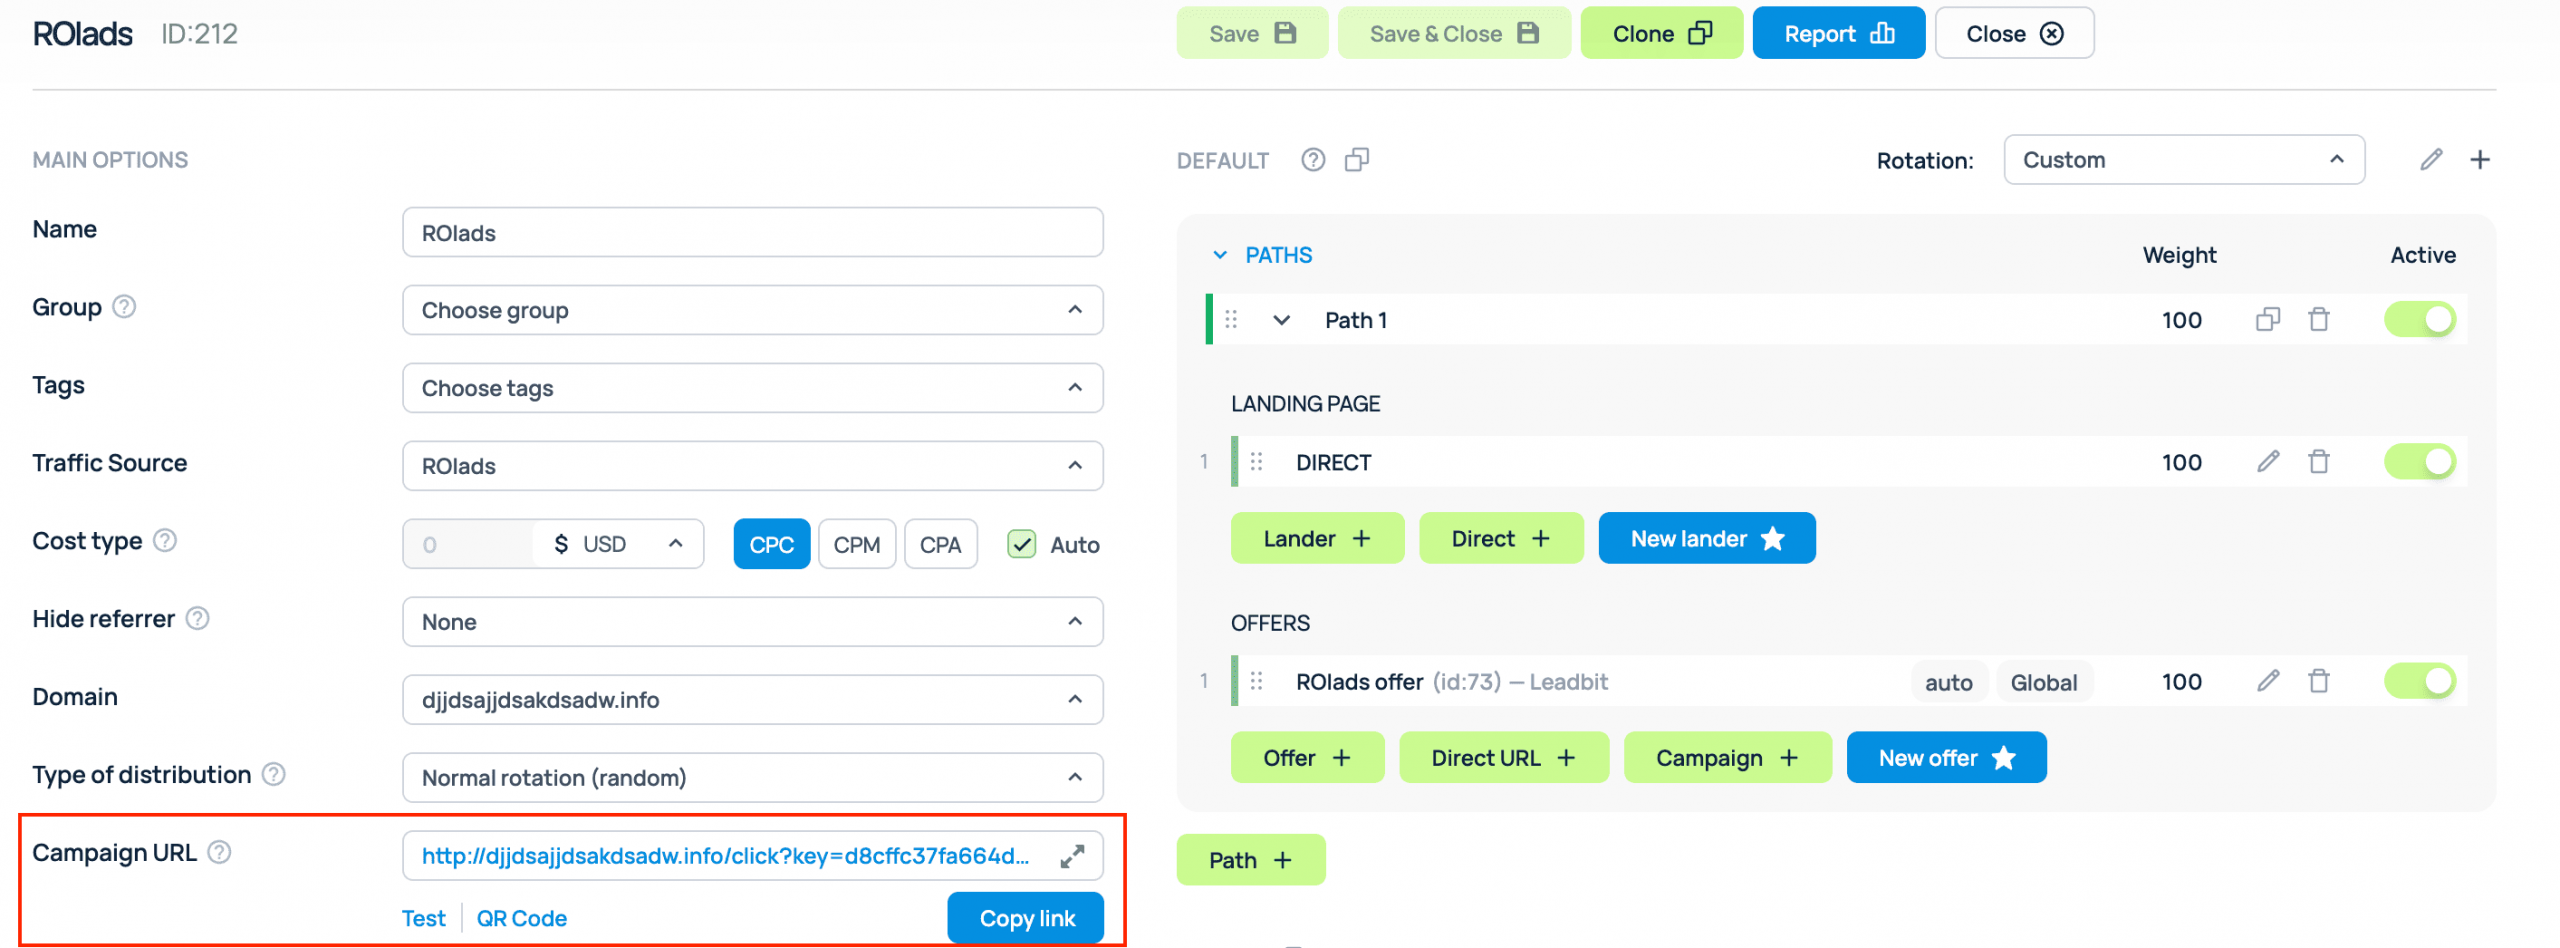Delete Path 1 with trash icon
Viewport: 2560px width, 948px height.
click(2318, 320)
